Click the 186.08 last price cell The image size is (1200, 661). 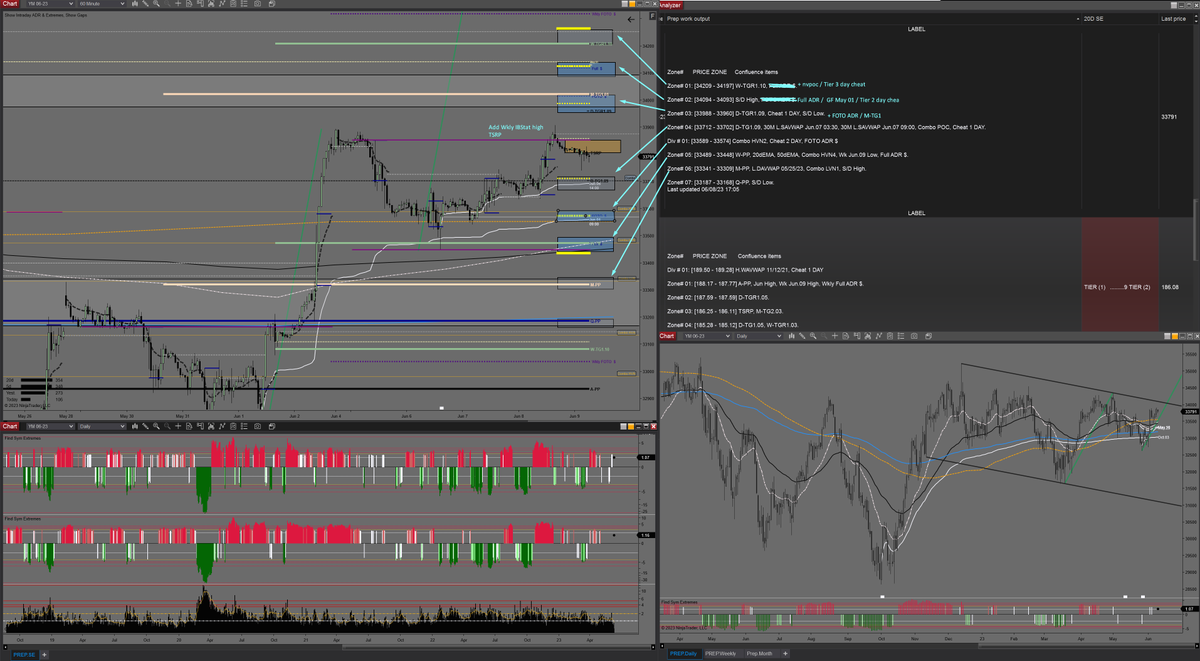(x=1169, y=287)
